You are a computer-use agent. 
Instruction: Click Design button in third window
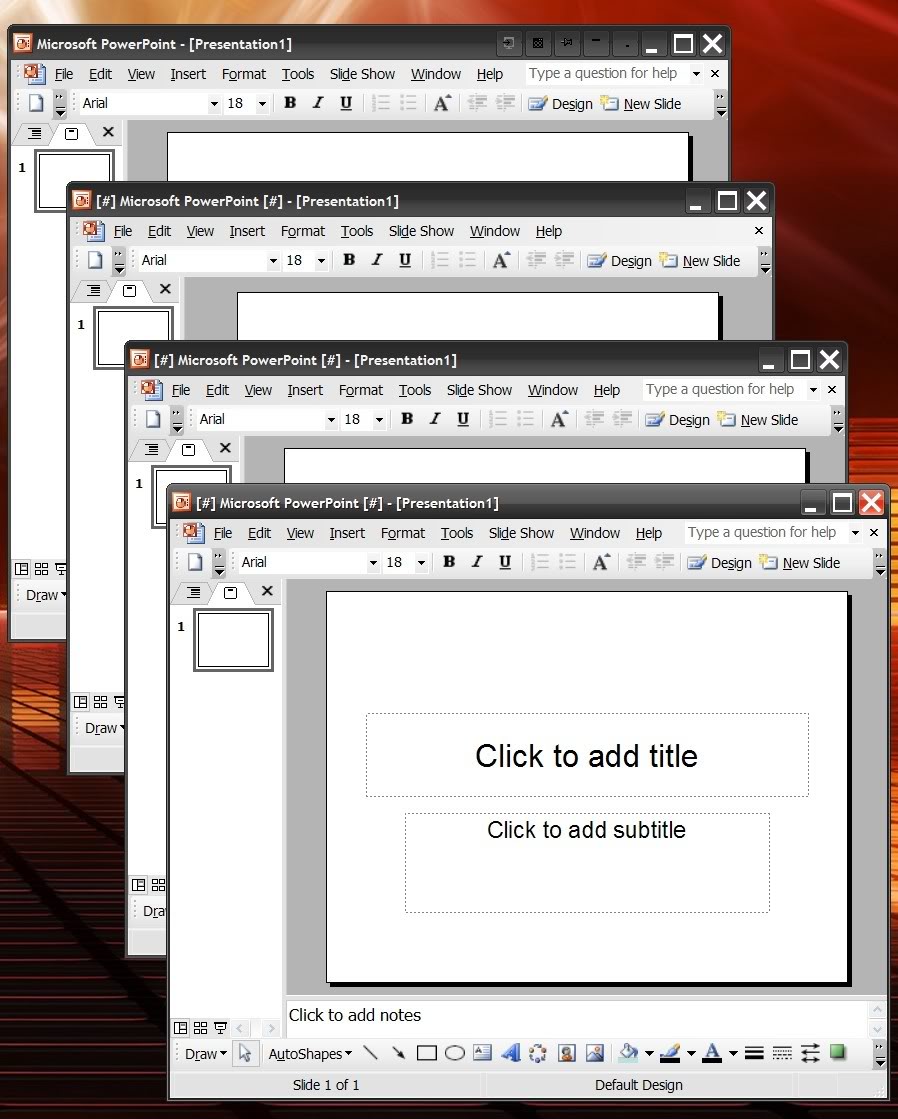pyautogui.click(x=677, y=420)
